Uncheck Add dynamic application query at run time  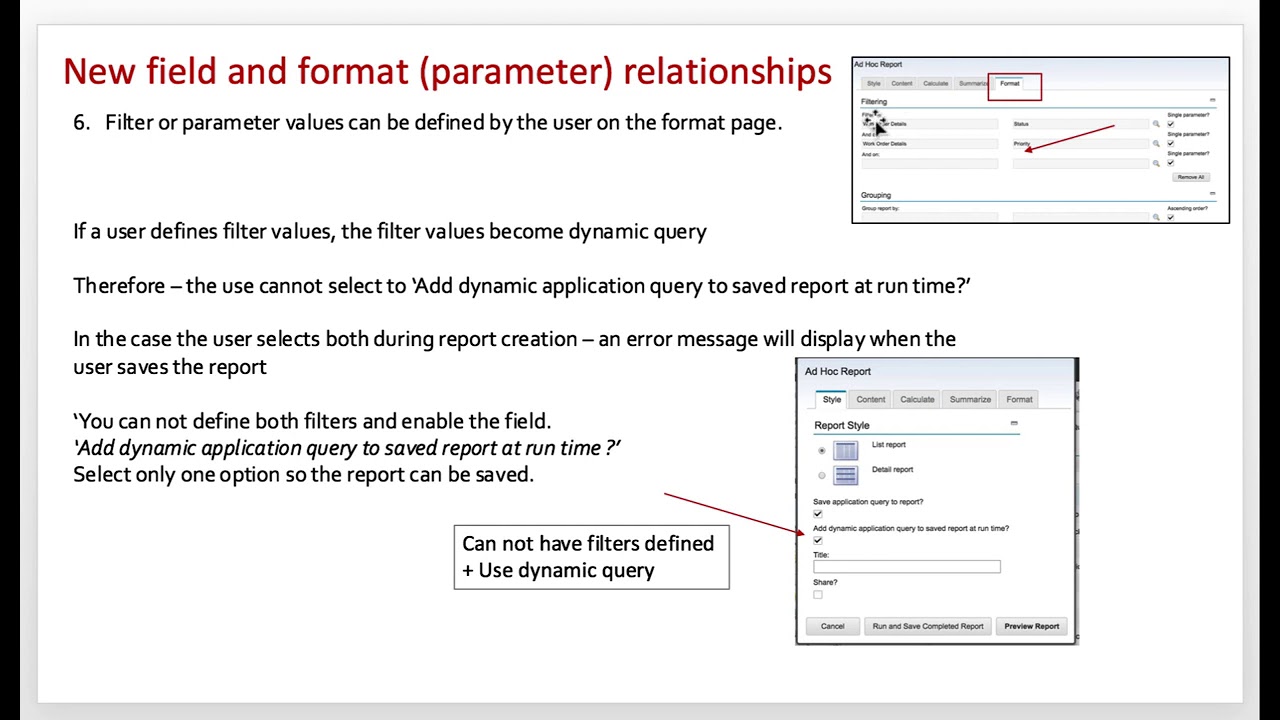pos(818,540)
